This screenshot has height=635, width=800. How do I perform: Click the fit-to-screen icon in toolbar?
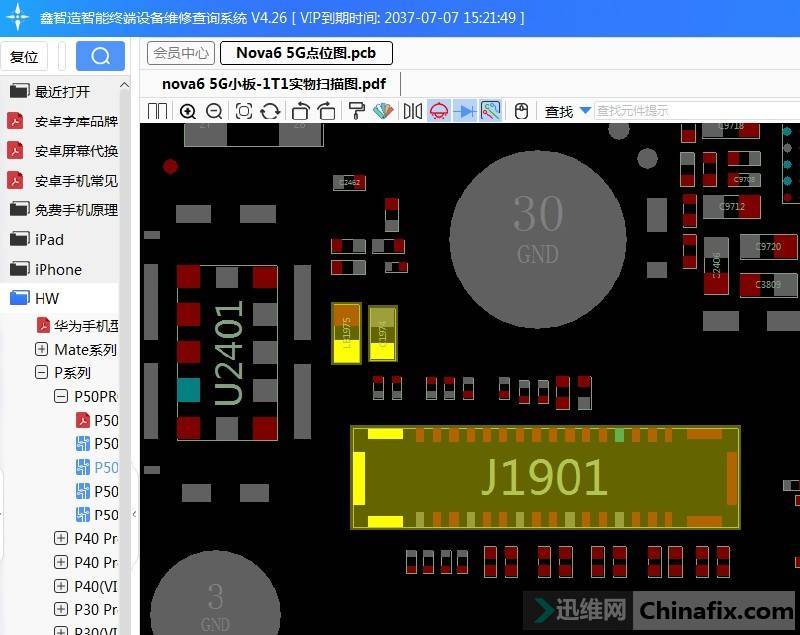[244, 111]
